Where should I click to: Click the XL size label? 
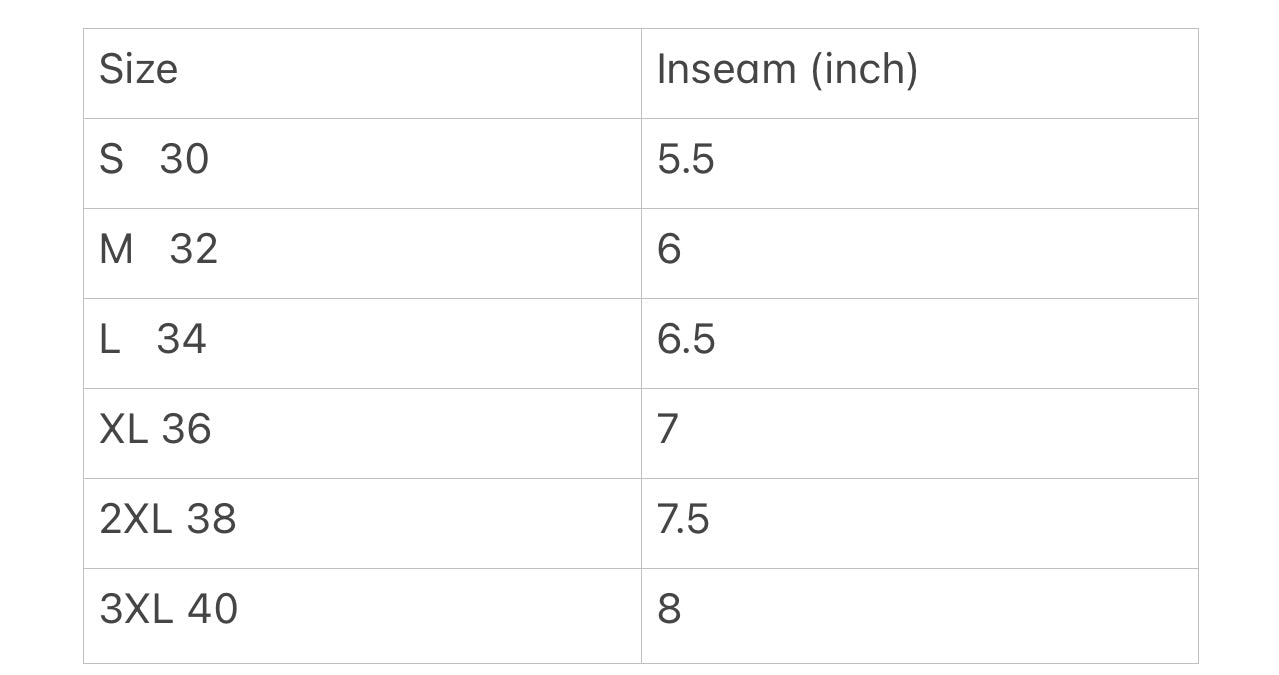click(123, 429)
